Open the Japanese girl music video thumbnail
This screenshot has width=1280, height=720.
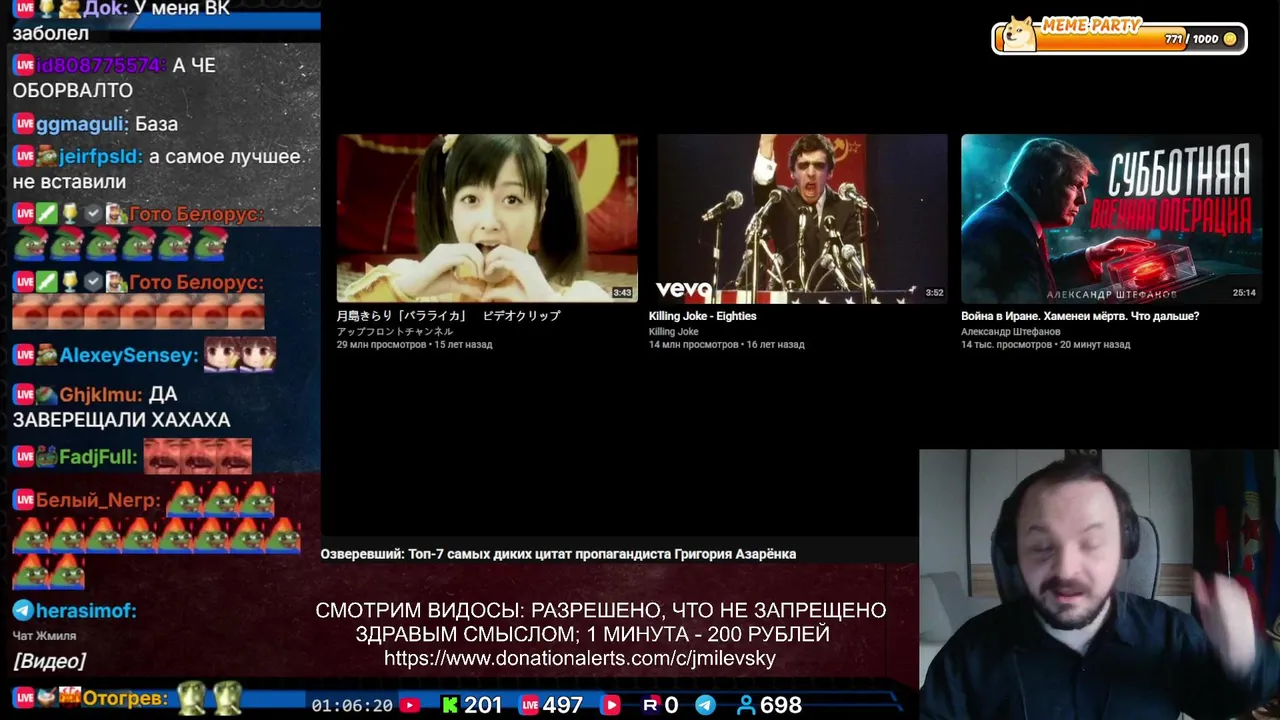487,218
